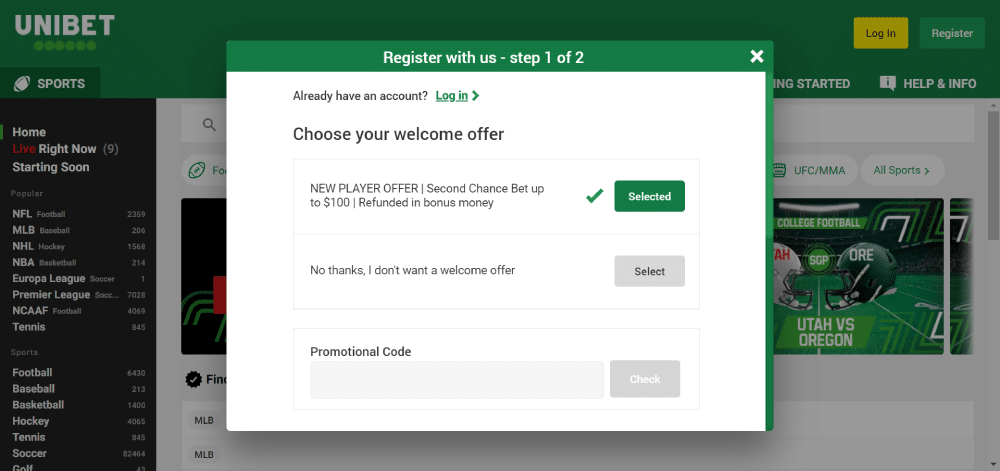Viewport: 1000px width, 471px height.
Task: Expand All Sports chevron chip
Action: (x=902, y=170)
